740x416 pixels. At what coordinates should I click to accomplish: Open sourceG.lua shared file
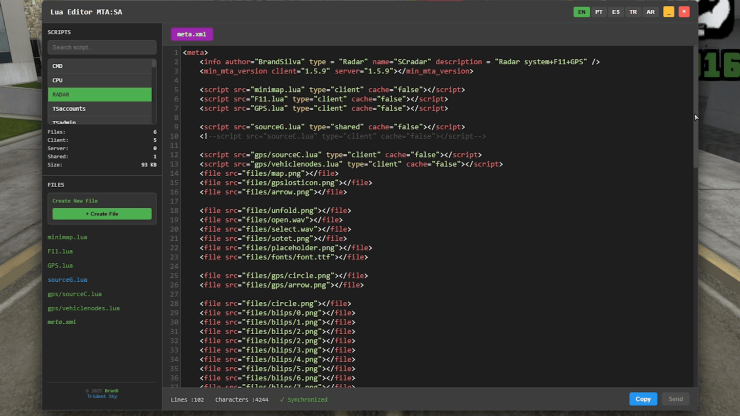[68, 280]
